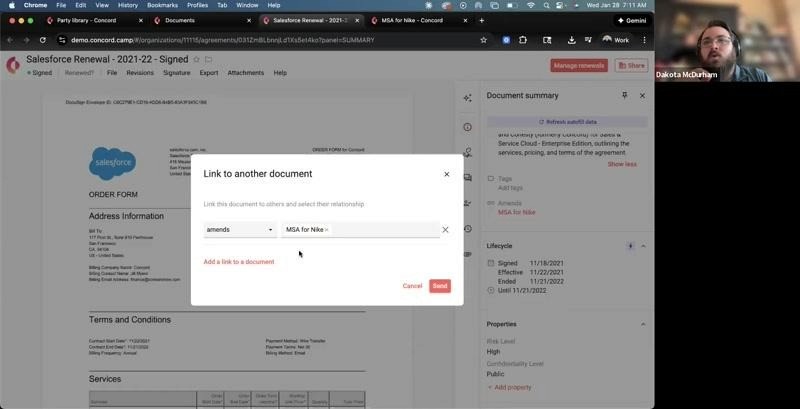This screenshot has height=409, width=800.
Task: Open Chrome extensions puzzle icon
Action: (523, 40)
